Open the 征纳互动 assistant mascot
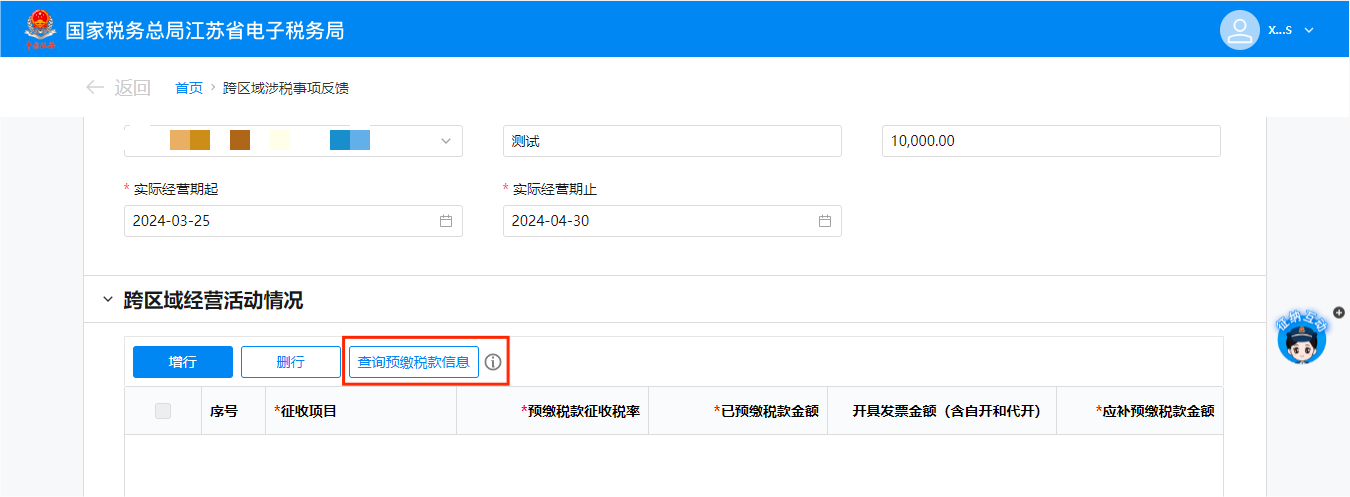The height and width of the screenshot is (497, 1350). click(x=1302, y=341)
